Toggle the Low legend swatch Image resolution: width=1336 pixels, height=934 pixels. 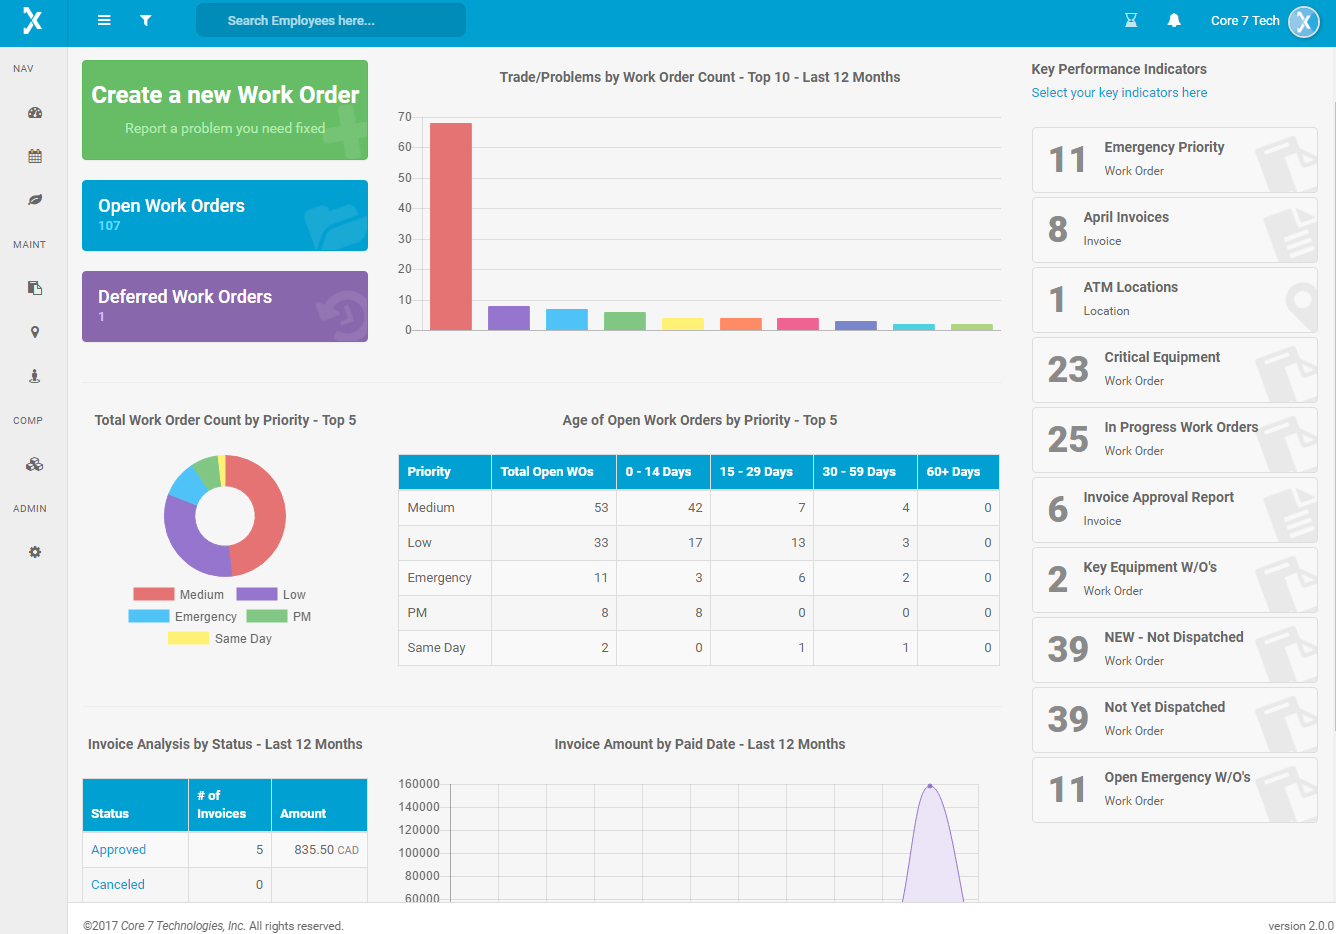[257, 594]
